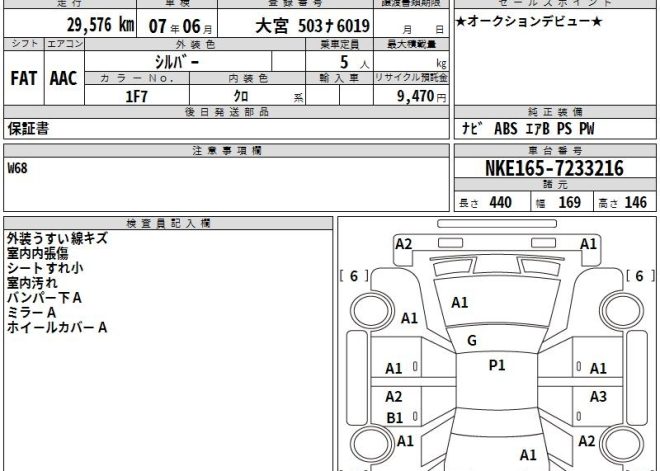Click the A2 mark beside the front bumper

click(x=403, y=243)
